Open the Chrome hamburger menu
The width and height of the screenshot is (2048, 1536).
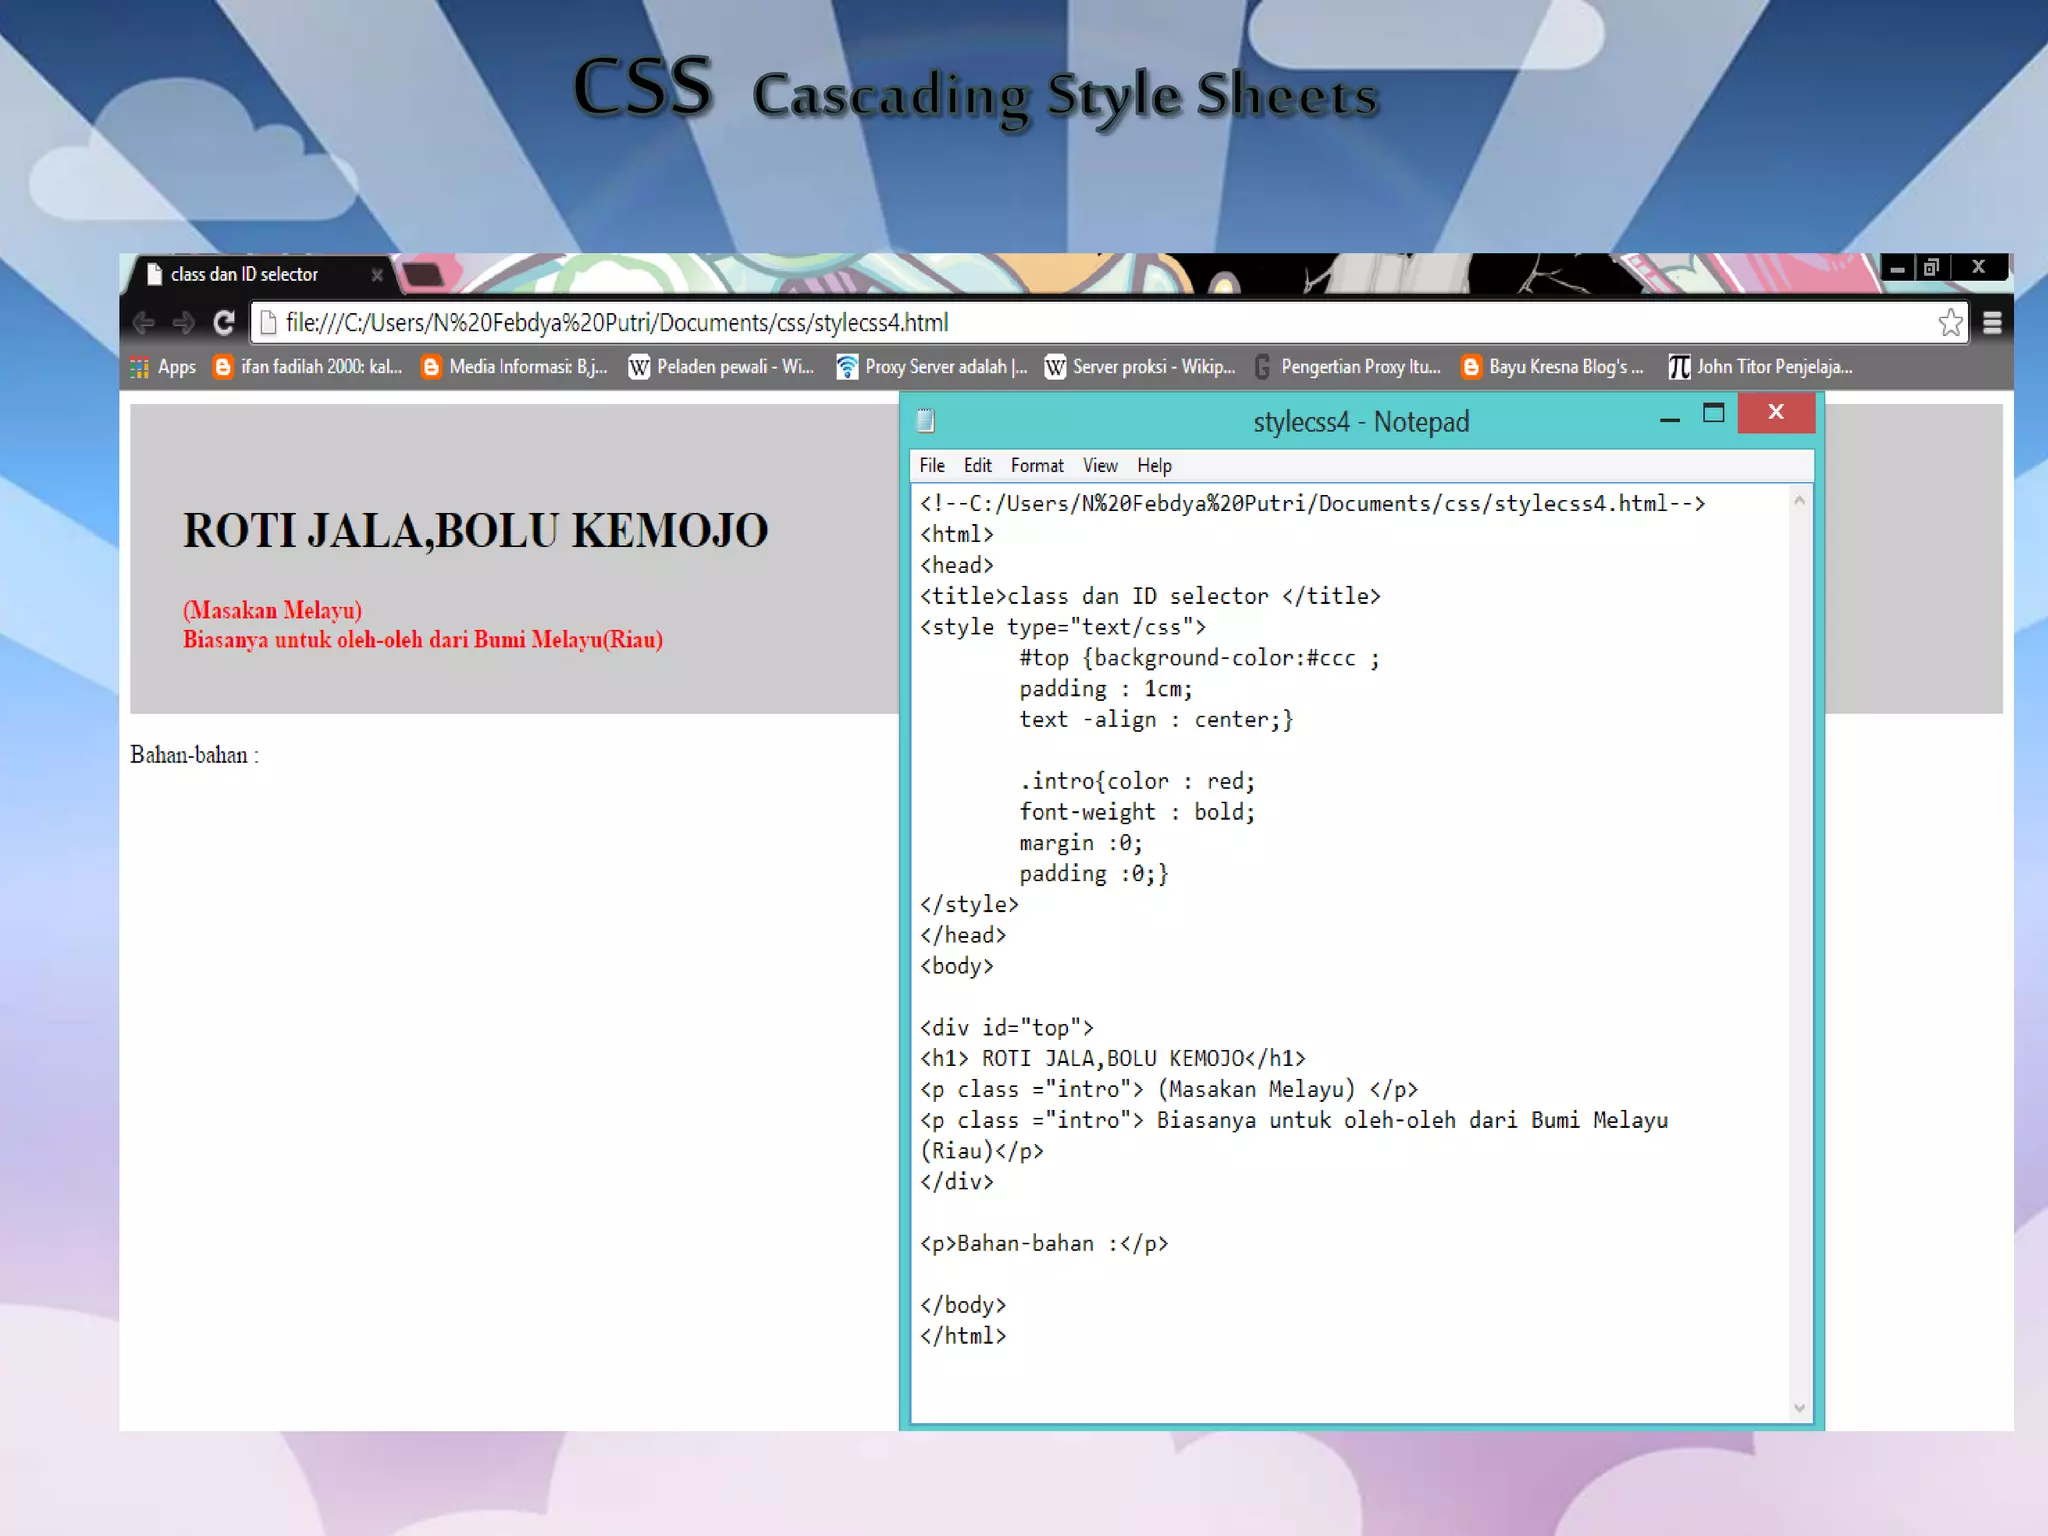1992,323
